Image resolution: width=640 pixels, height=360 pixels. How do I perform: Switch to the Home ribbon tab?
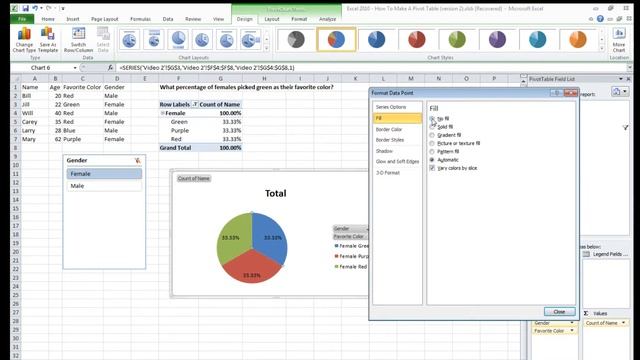(48, 19)
